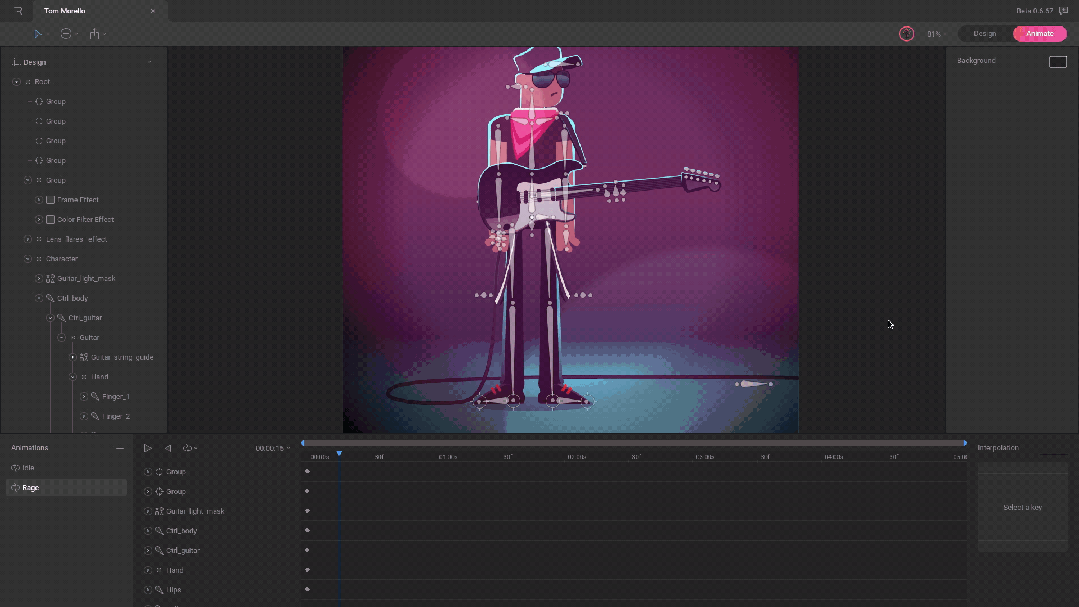Click the round avatar icon near zoom
The image size is (1079, 607).
pos(906,34)
